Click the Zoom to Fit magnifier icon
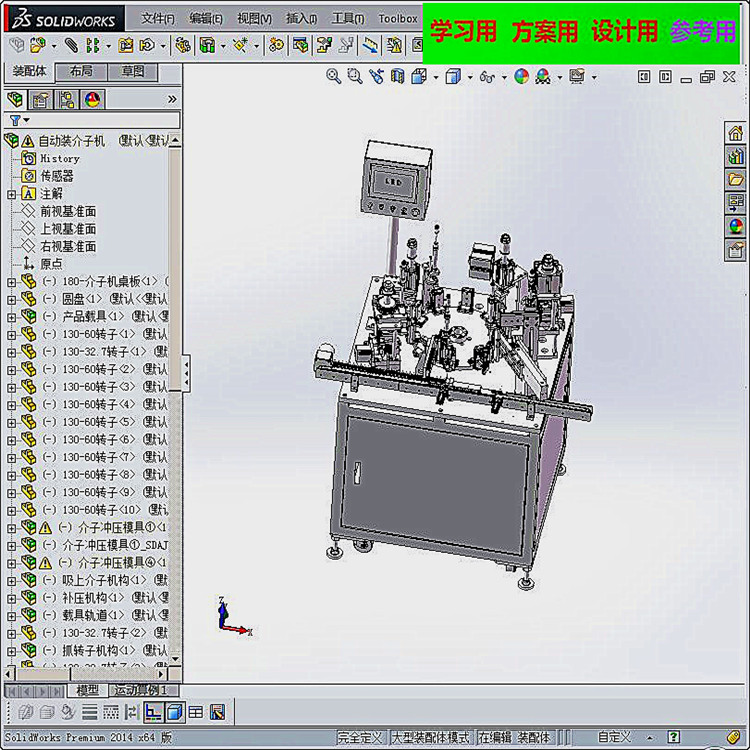Image resolution: width=750 pixels, height=750 pixels. (335, 76)
